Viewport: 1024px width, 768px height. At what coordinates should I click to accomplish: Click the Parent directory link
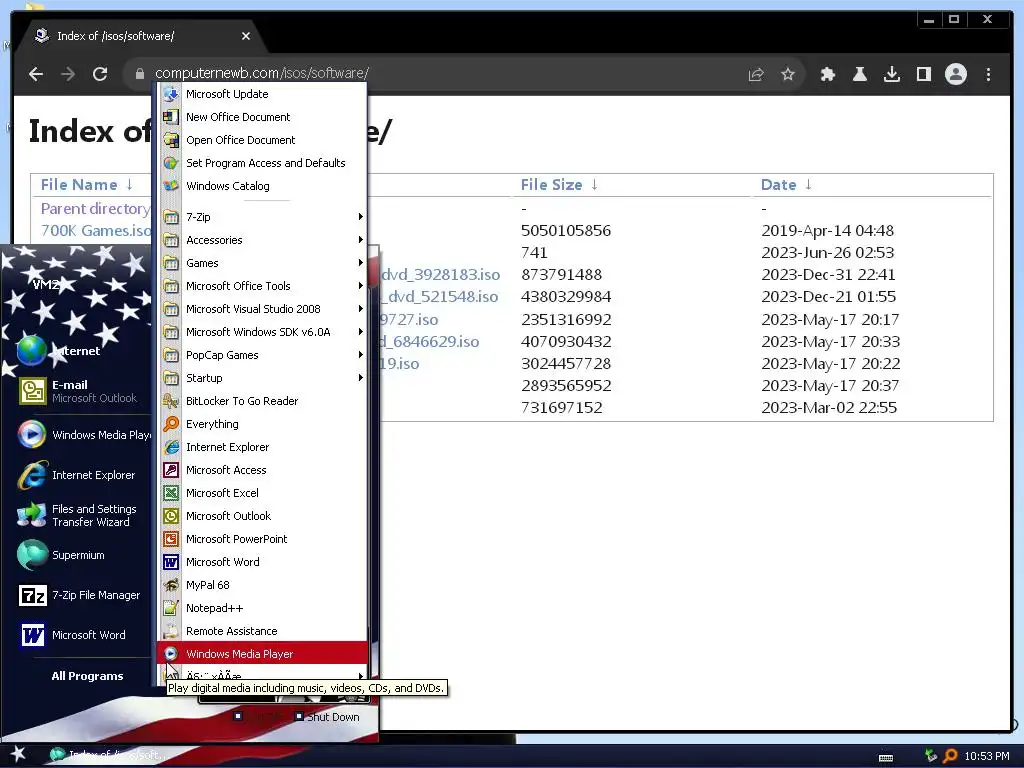pyautogui.click(x=95, y=208)
